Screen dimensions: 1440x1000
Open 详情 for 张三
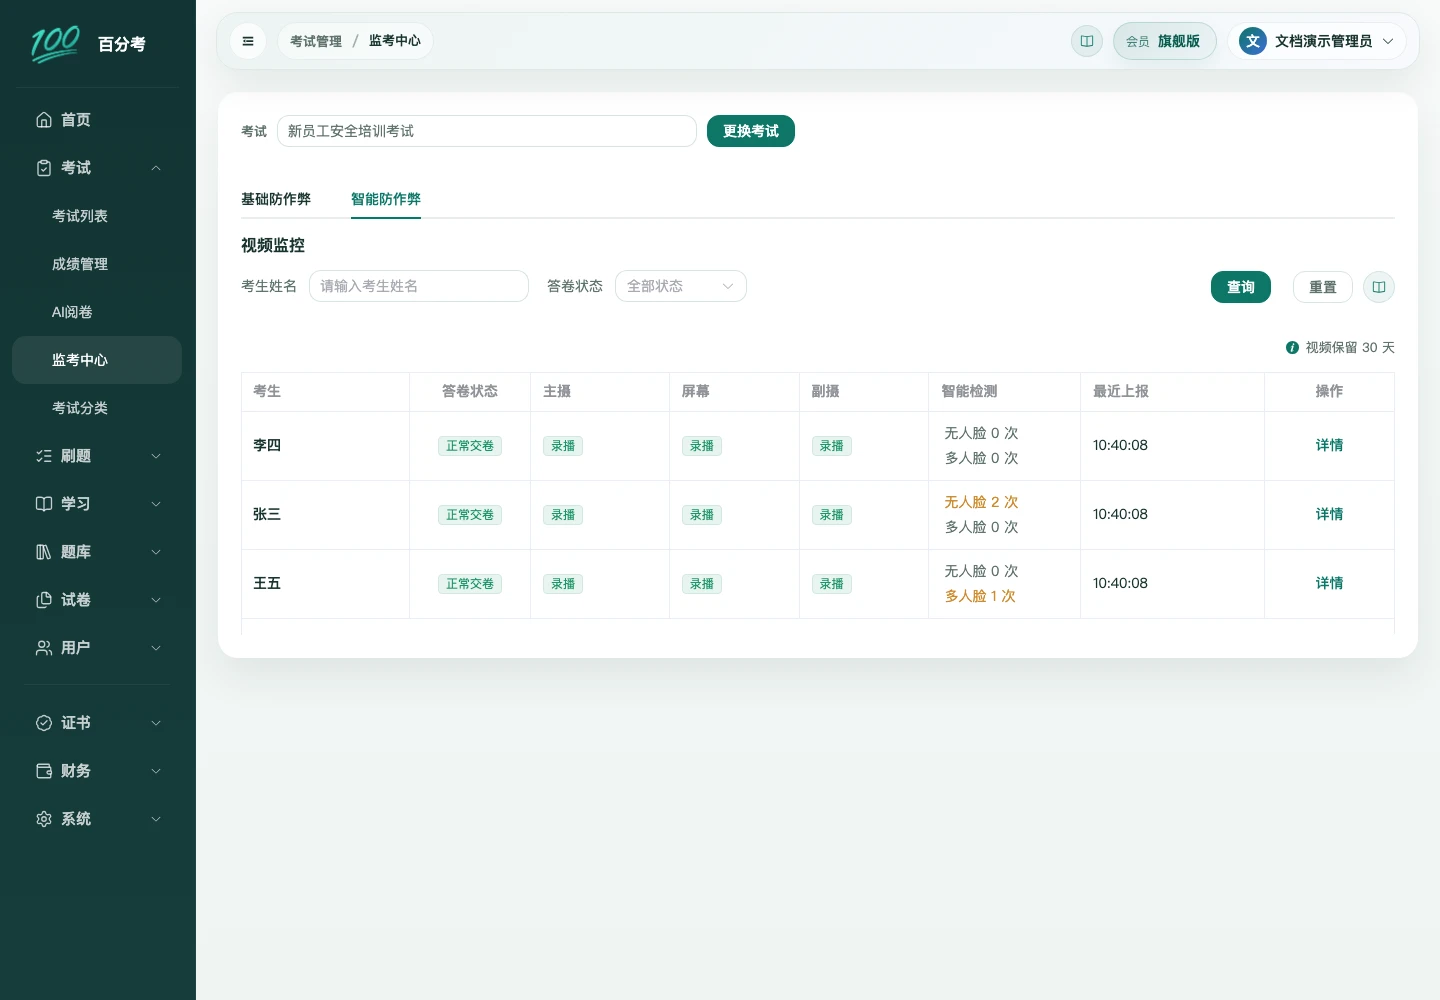1329,514
